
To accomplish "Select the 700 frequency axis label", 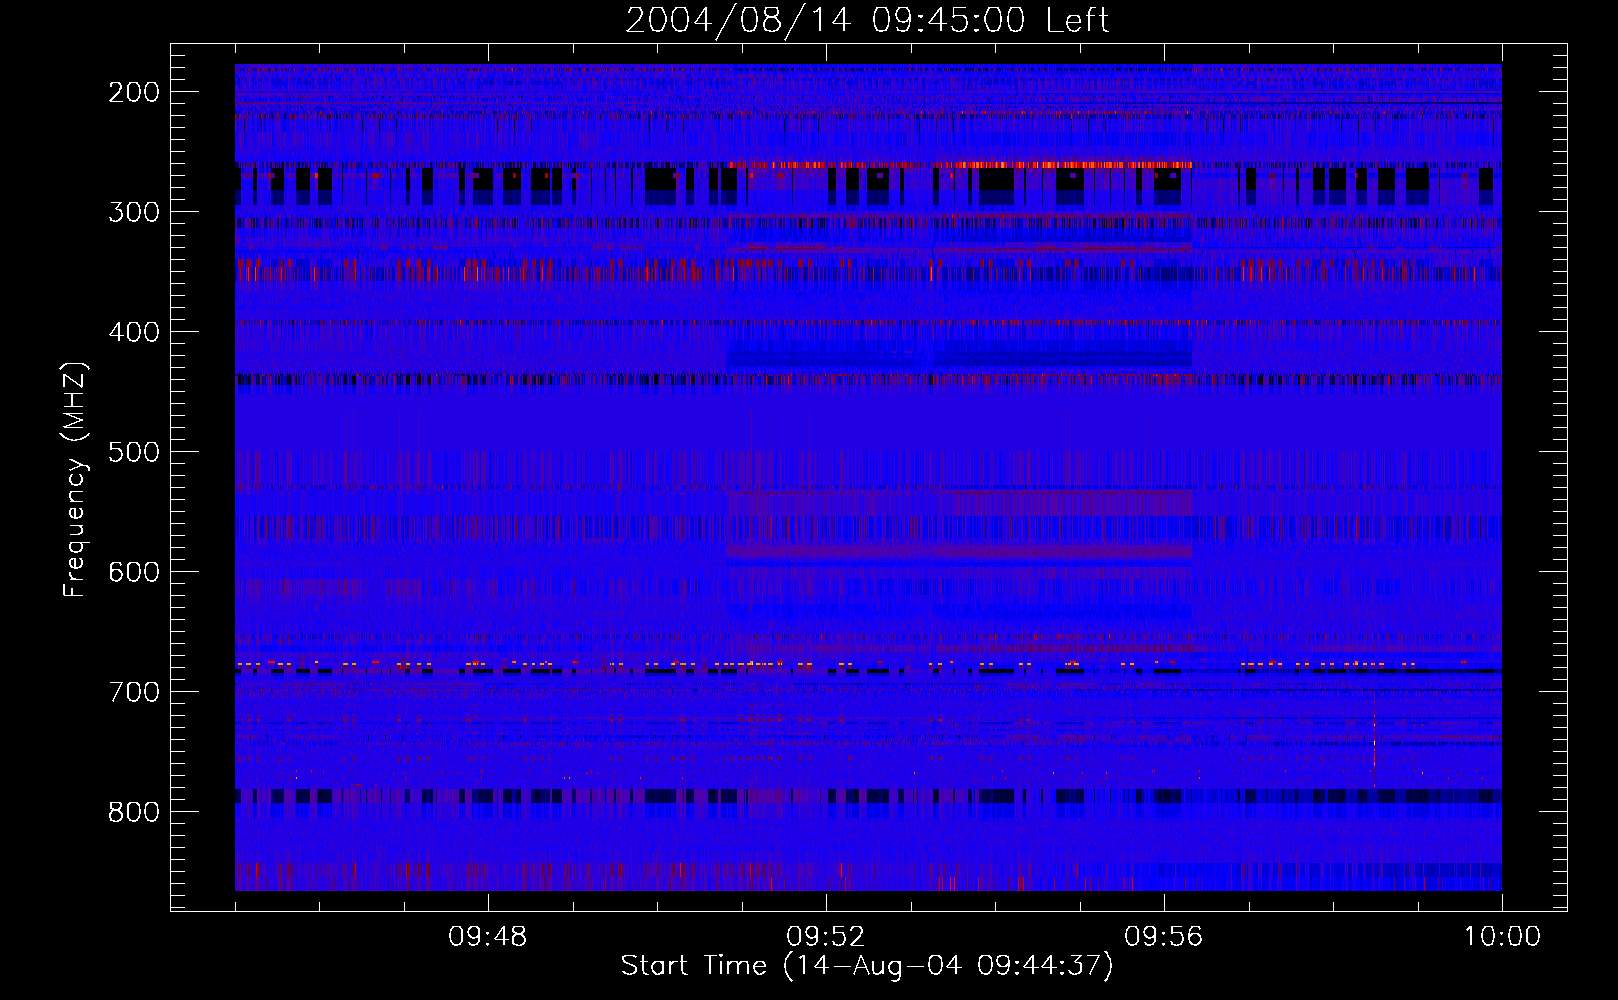I will pos(134,692).
